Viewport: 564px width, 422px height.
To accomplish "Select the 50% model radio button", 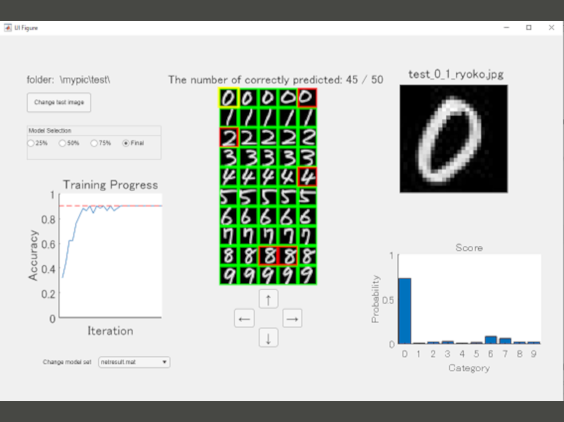I will click(62, 143).
